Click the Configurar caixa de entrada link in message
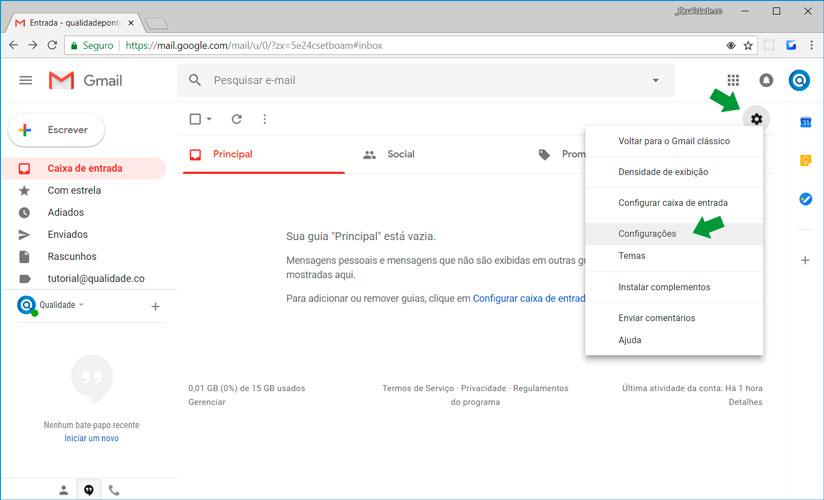 (x=529, y=299)
